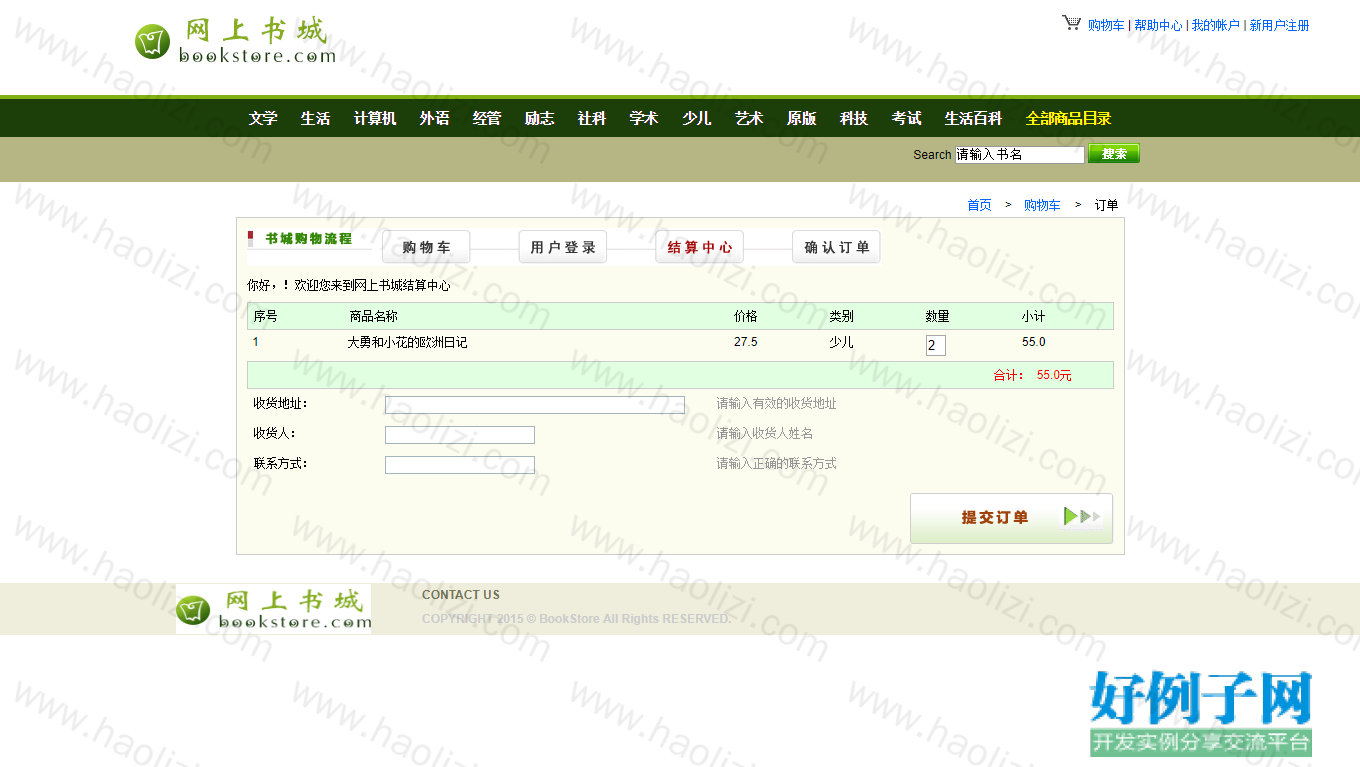Submit order with 提交订单 button
Viewport: 1360px width, 767px height.
pos(1011,518)
